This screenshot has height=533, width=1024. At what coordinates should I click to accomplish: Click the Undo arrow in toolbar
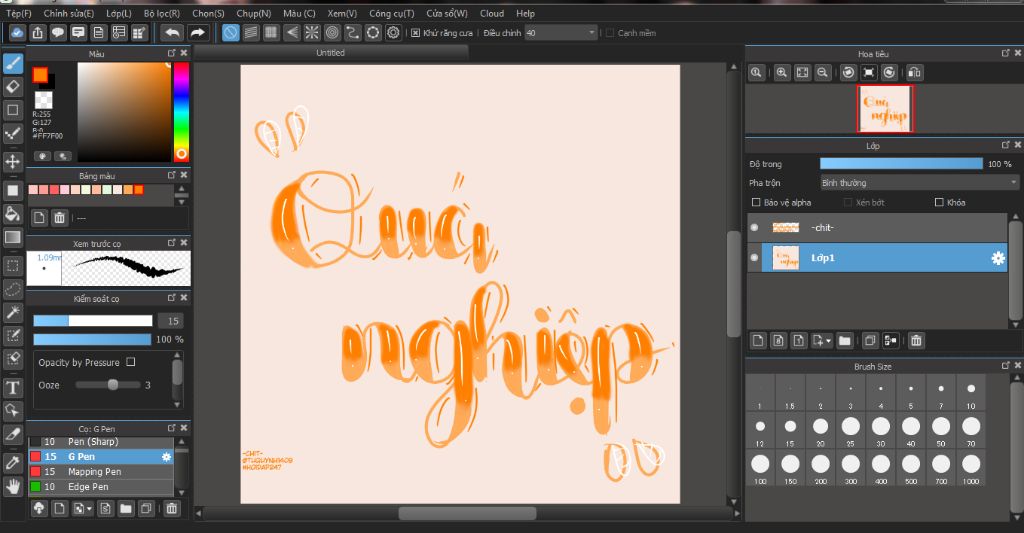coord(172,33)
